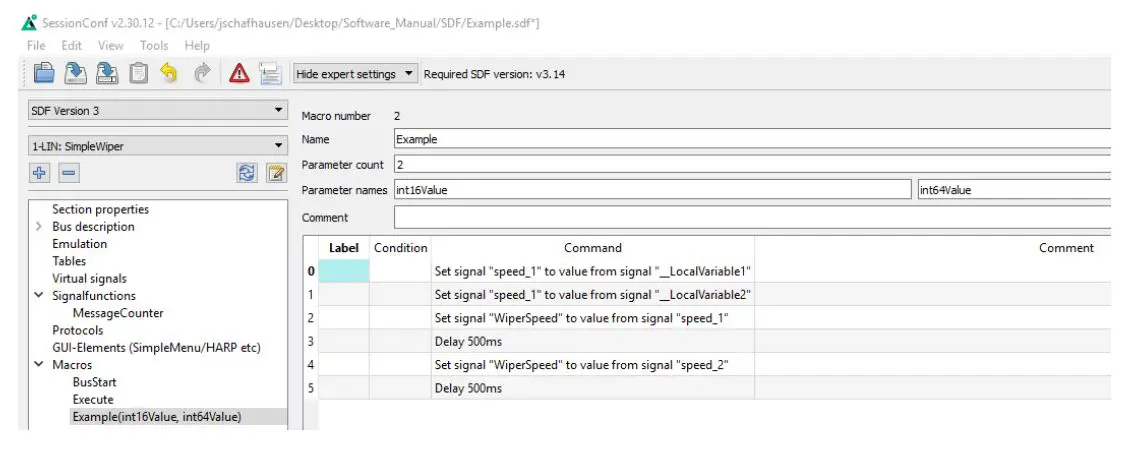Select MessageCounter in the tree
This screenshot has height=459, width=1136.
(x=118, y=313)
